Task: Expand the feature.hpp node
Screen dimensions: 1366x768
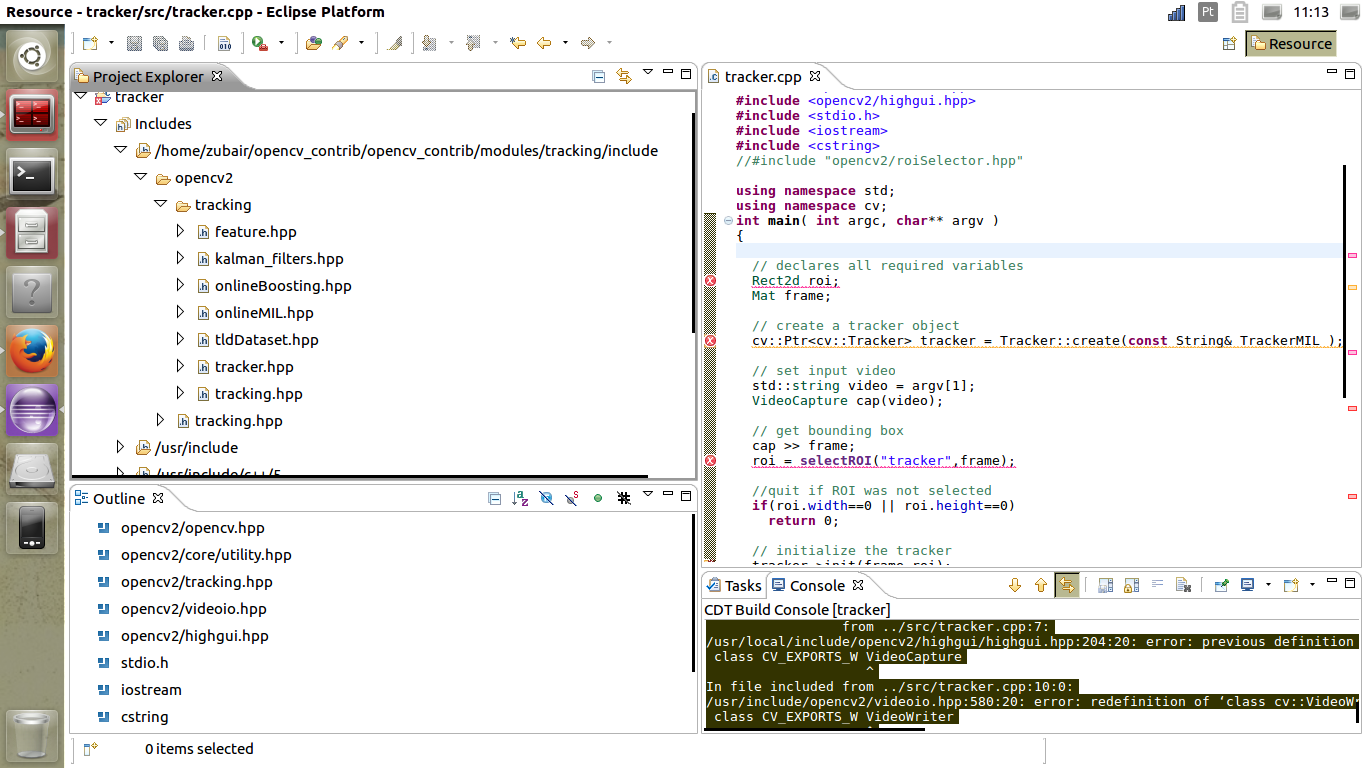Action: (180, 231)
